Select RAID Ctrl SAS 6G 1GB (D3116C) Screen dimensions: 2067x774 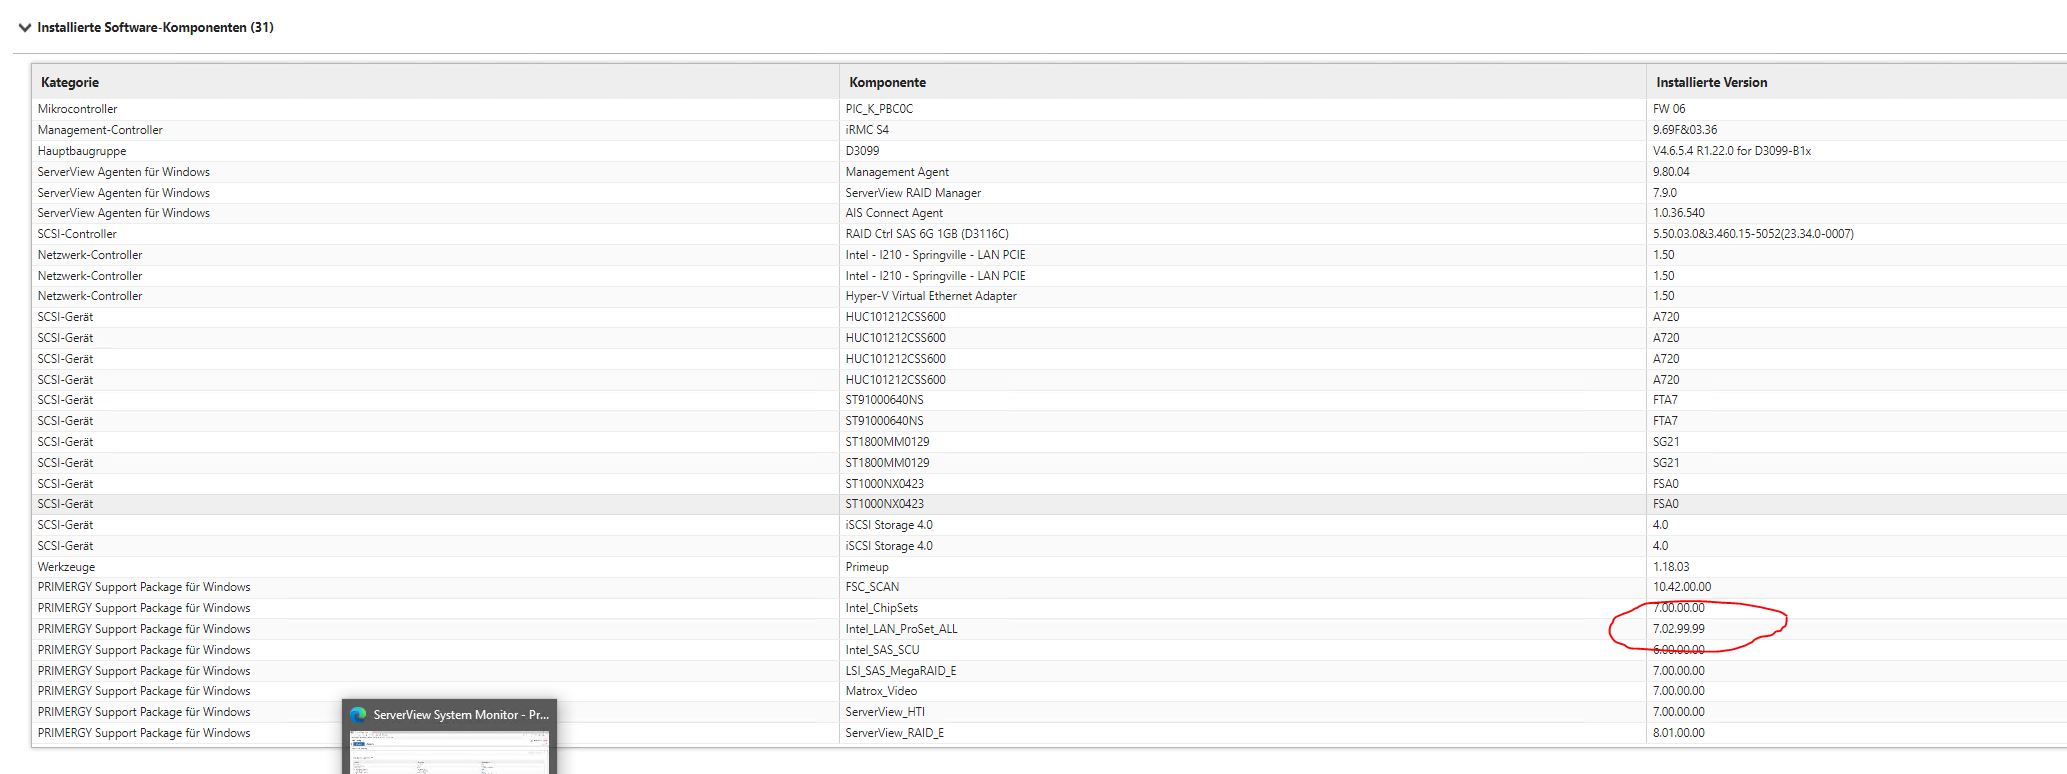[x=927, y=234]
